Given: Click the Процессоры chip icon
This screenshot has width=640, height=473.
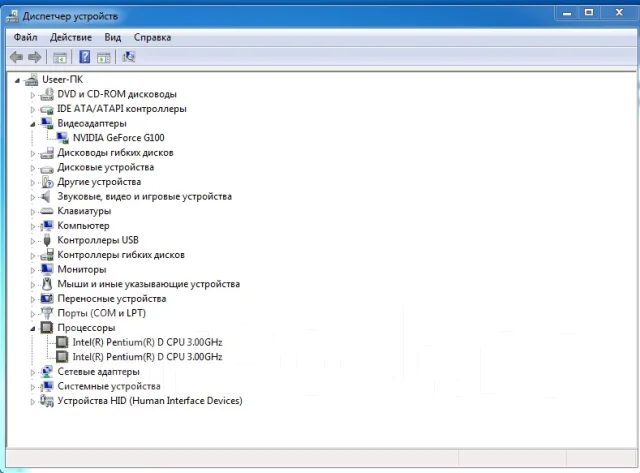Looking at the screenshot, I should pos(47,328).
